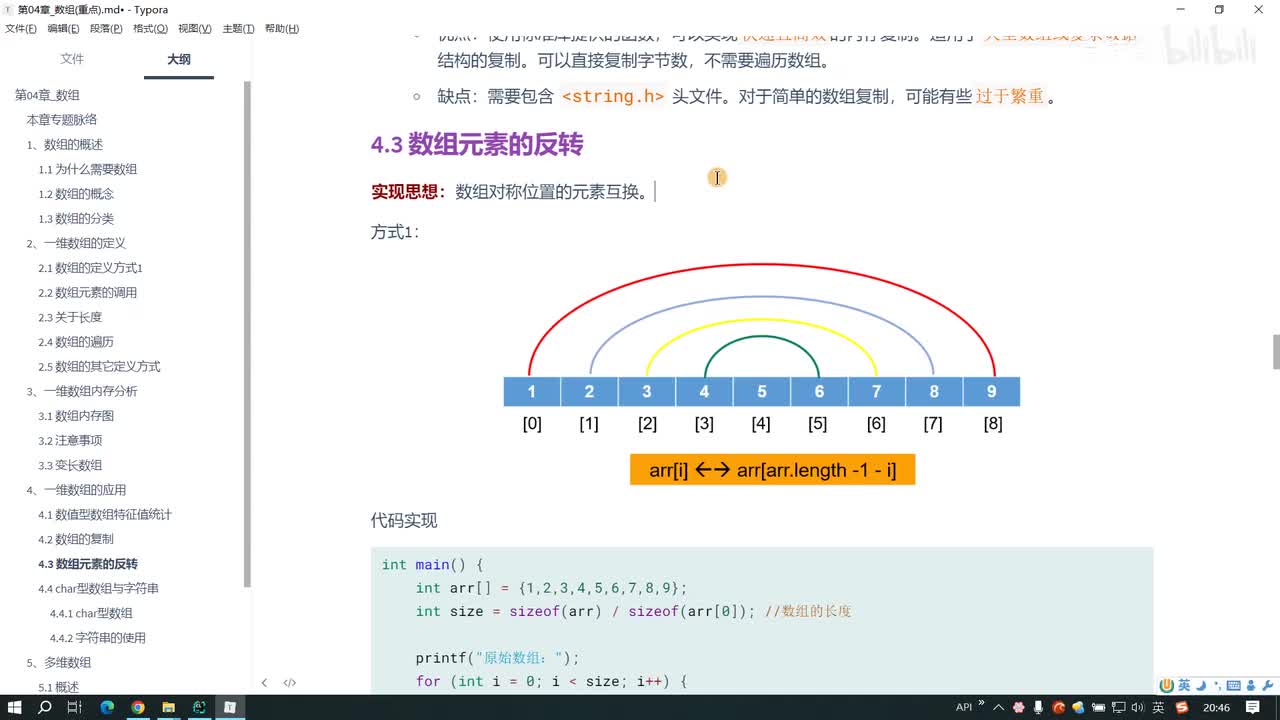Click the battery tray icon
This screenshot has width=1280, height=720.
point(1098,707)
